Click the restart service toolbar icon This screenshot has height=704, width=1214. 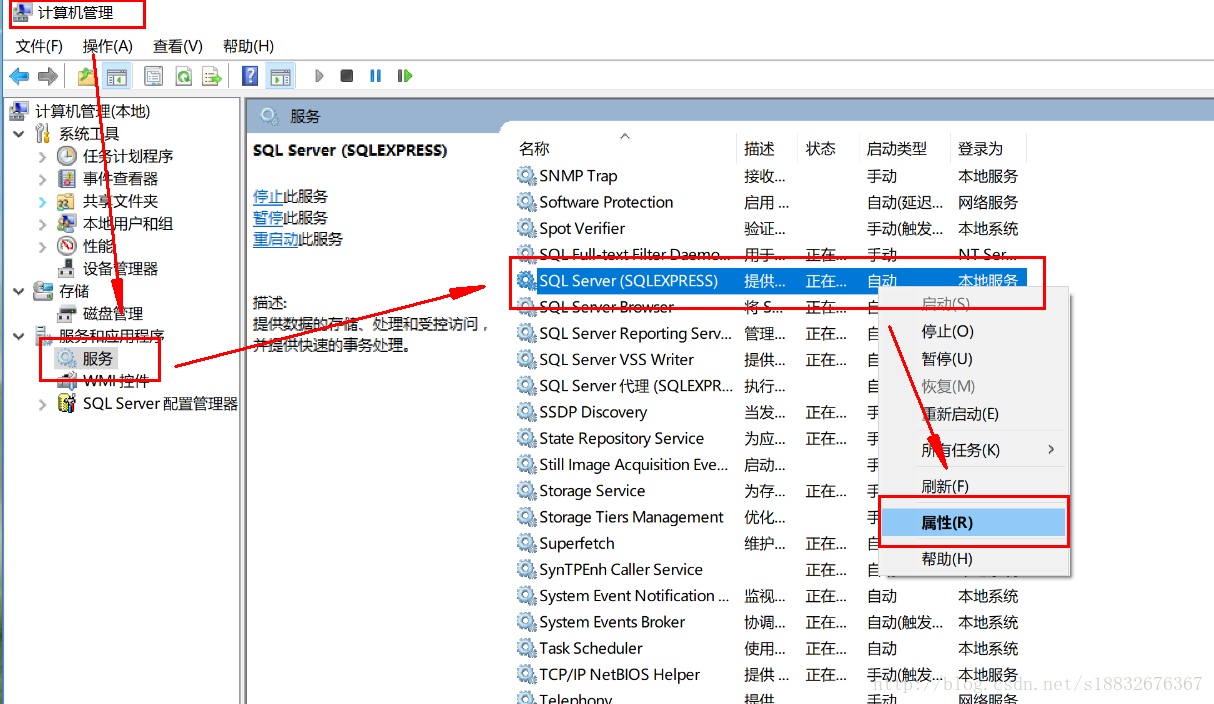coord(405,76)
